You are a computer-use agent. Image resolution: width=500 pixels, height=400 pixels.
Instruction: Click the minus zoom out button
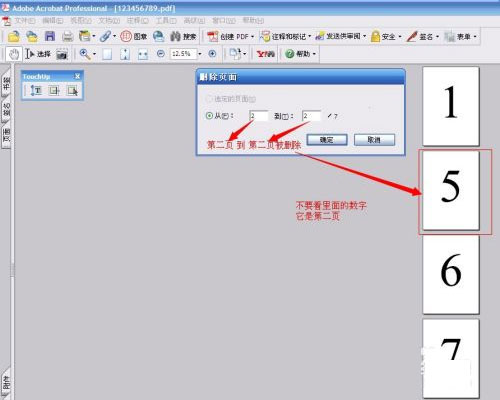[x=161, y=53]
